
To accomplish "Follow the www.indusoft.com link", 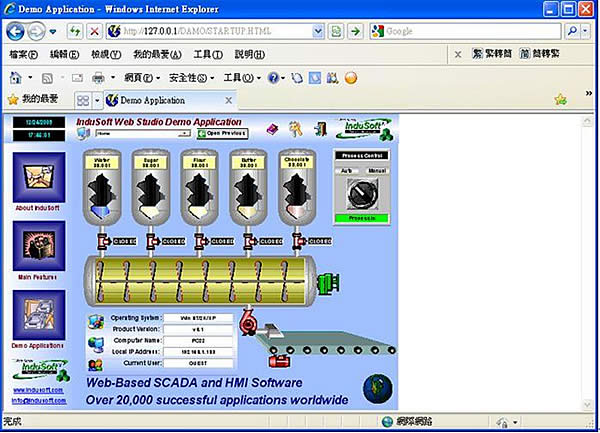I will coord(39,389).
